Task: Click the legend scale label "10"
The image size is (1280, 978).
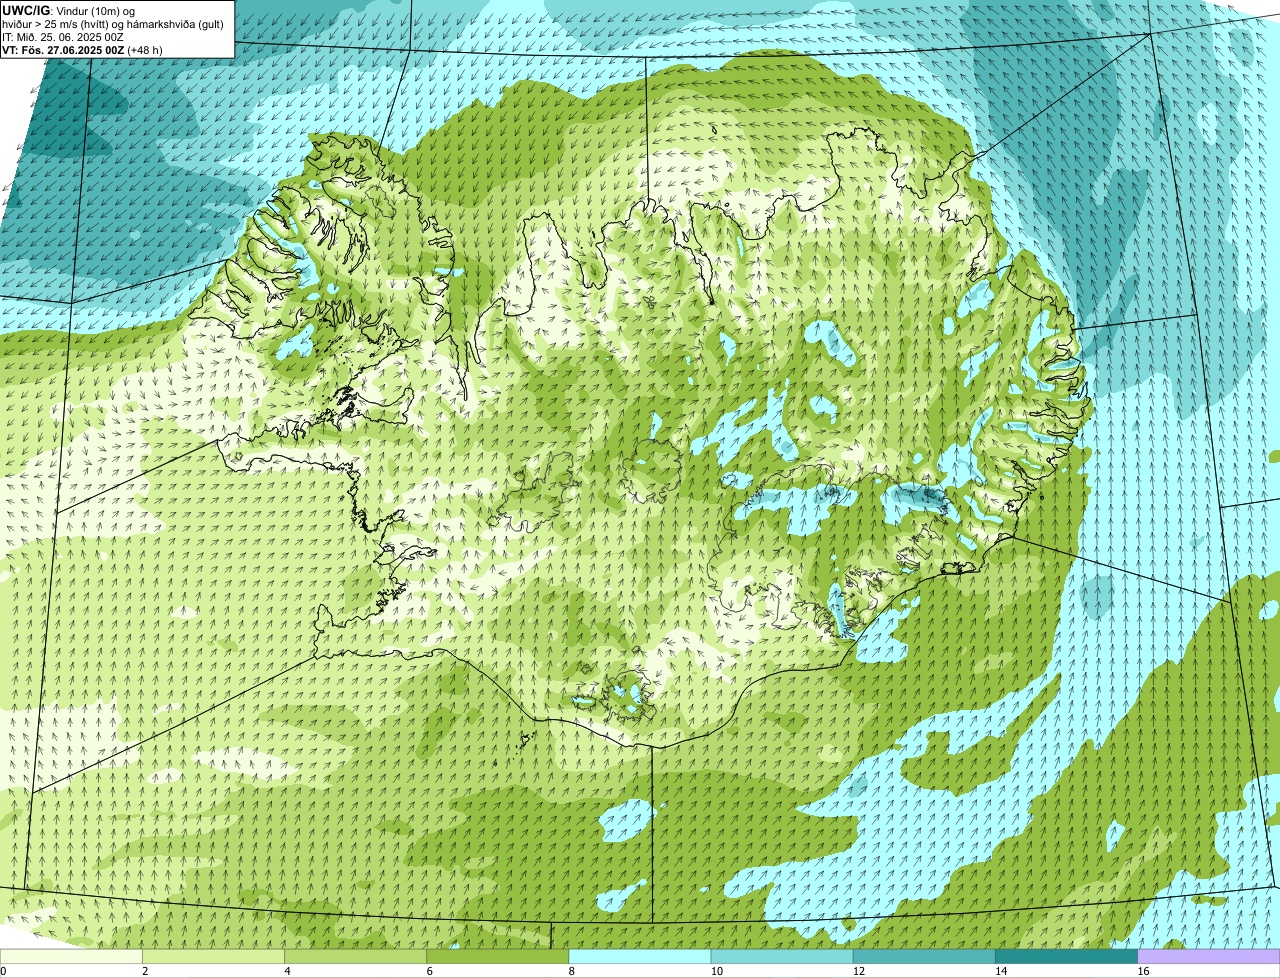Action: (716, 971)
